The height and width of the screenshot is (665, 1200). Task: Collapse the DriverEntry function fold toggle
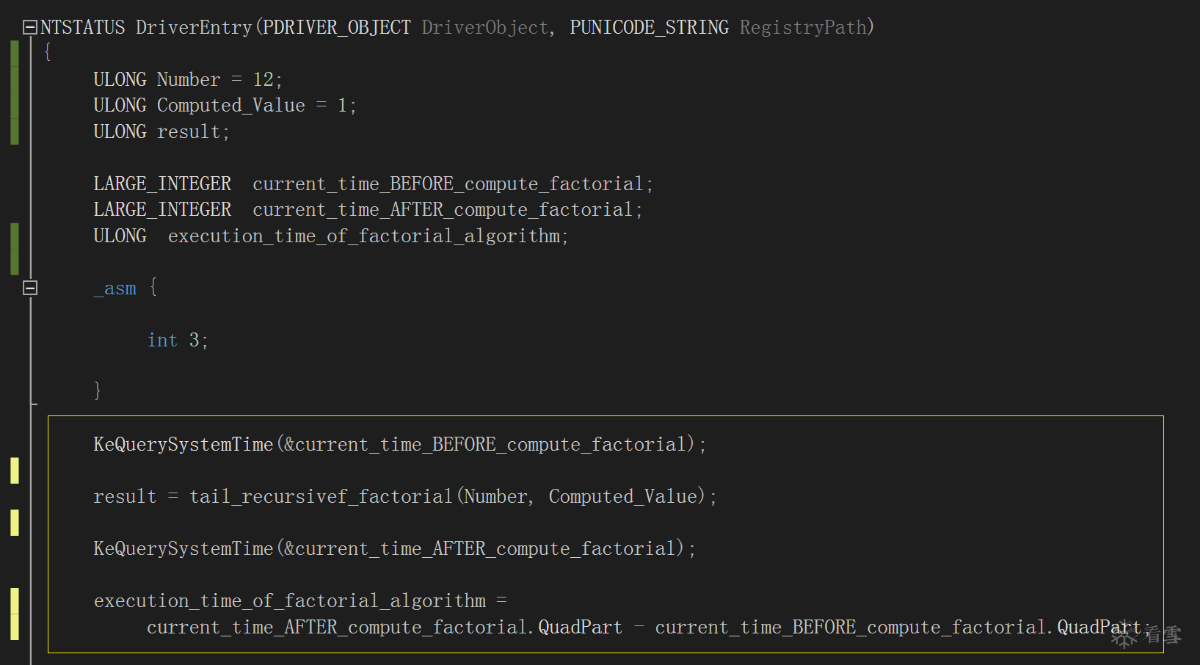pos(29,28)
